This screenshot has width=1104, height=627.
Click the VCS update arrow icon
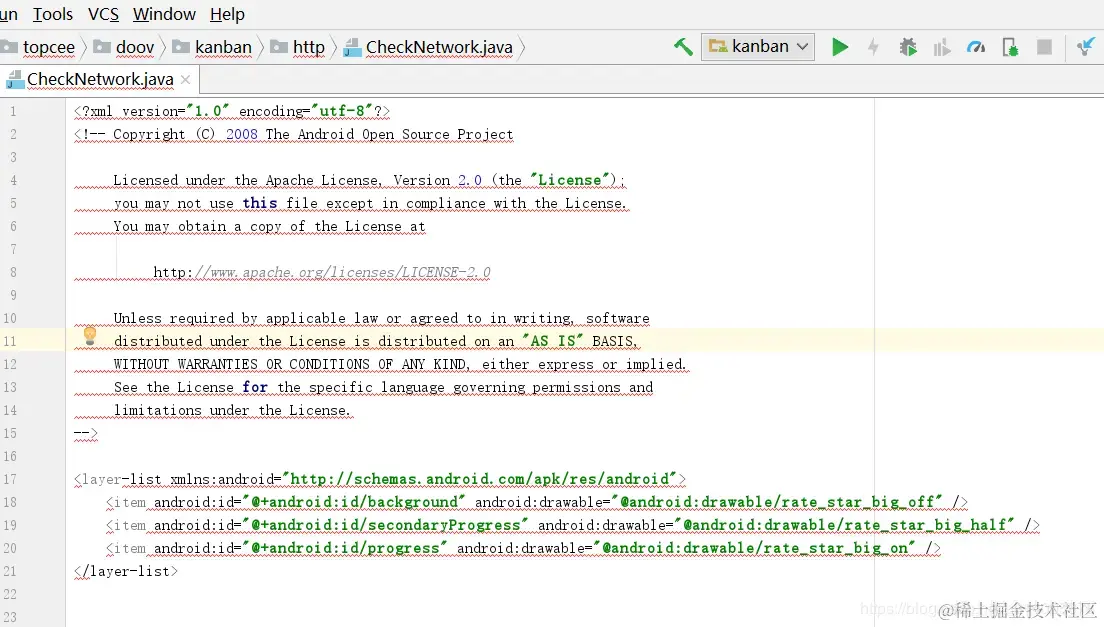coord(1085,47)
